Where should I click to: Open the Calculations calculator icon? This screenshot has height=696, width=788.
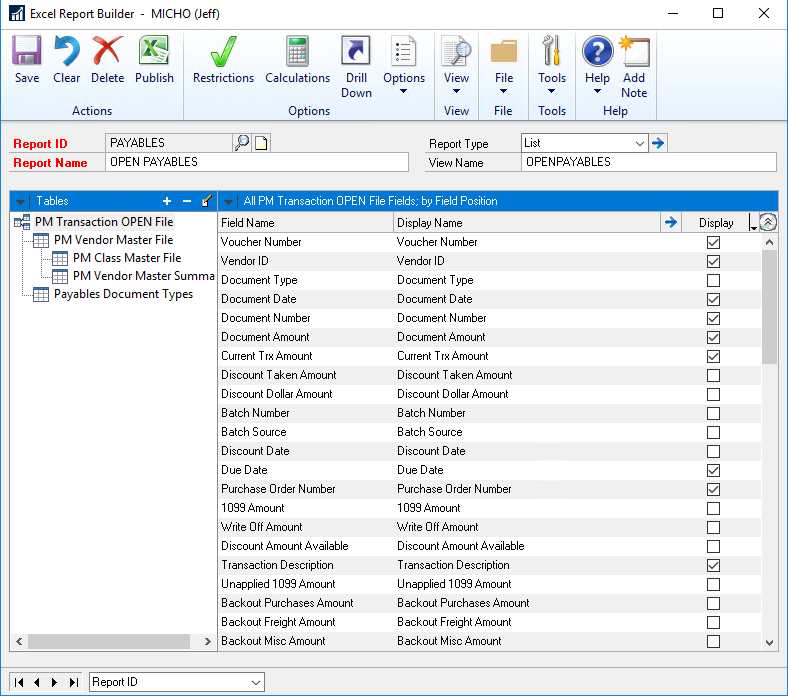pyautogui.click(x=298, y=50)
